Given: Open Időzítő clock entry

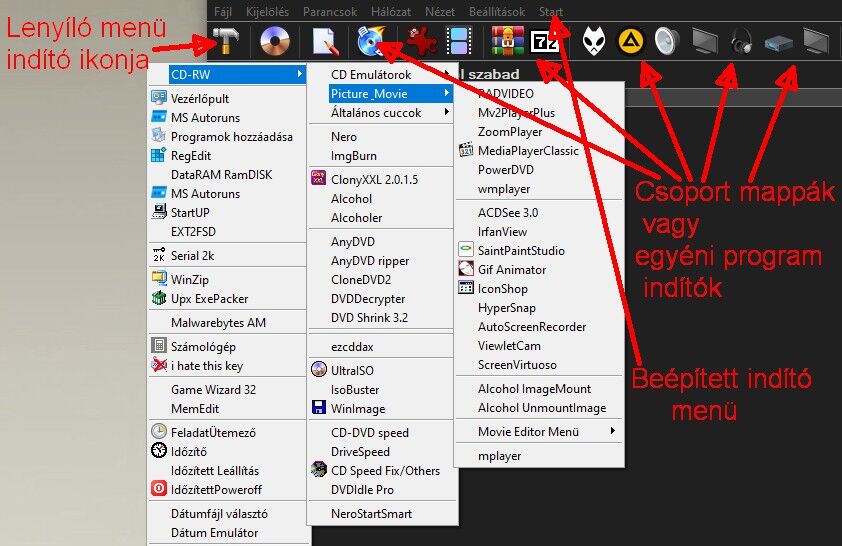Looking at the screenshot, I should pyautogui.click(x=228, y=452).
